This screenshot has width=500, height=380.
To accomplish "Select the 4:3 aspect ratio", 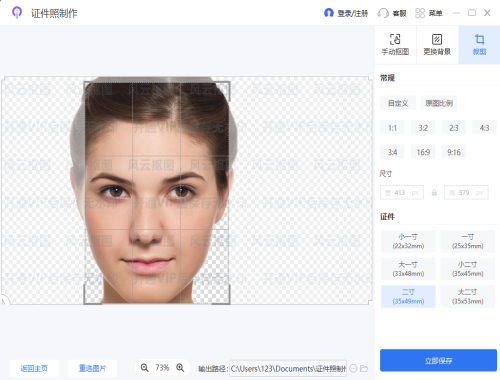I will [x=484, y=128].
